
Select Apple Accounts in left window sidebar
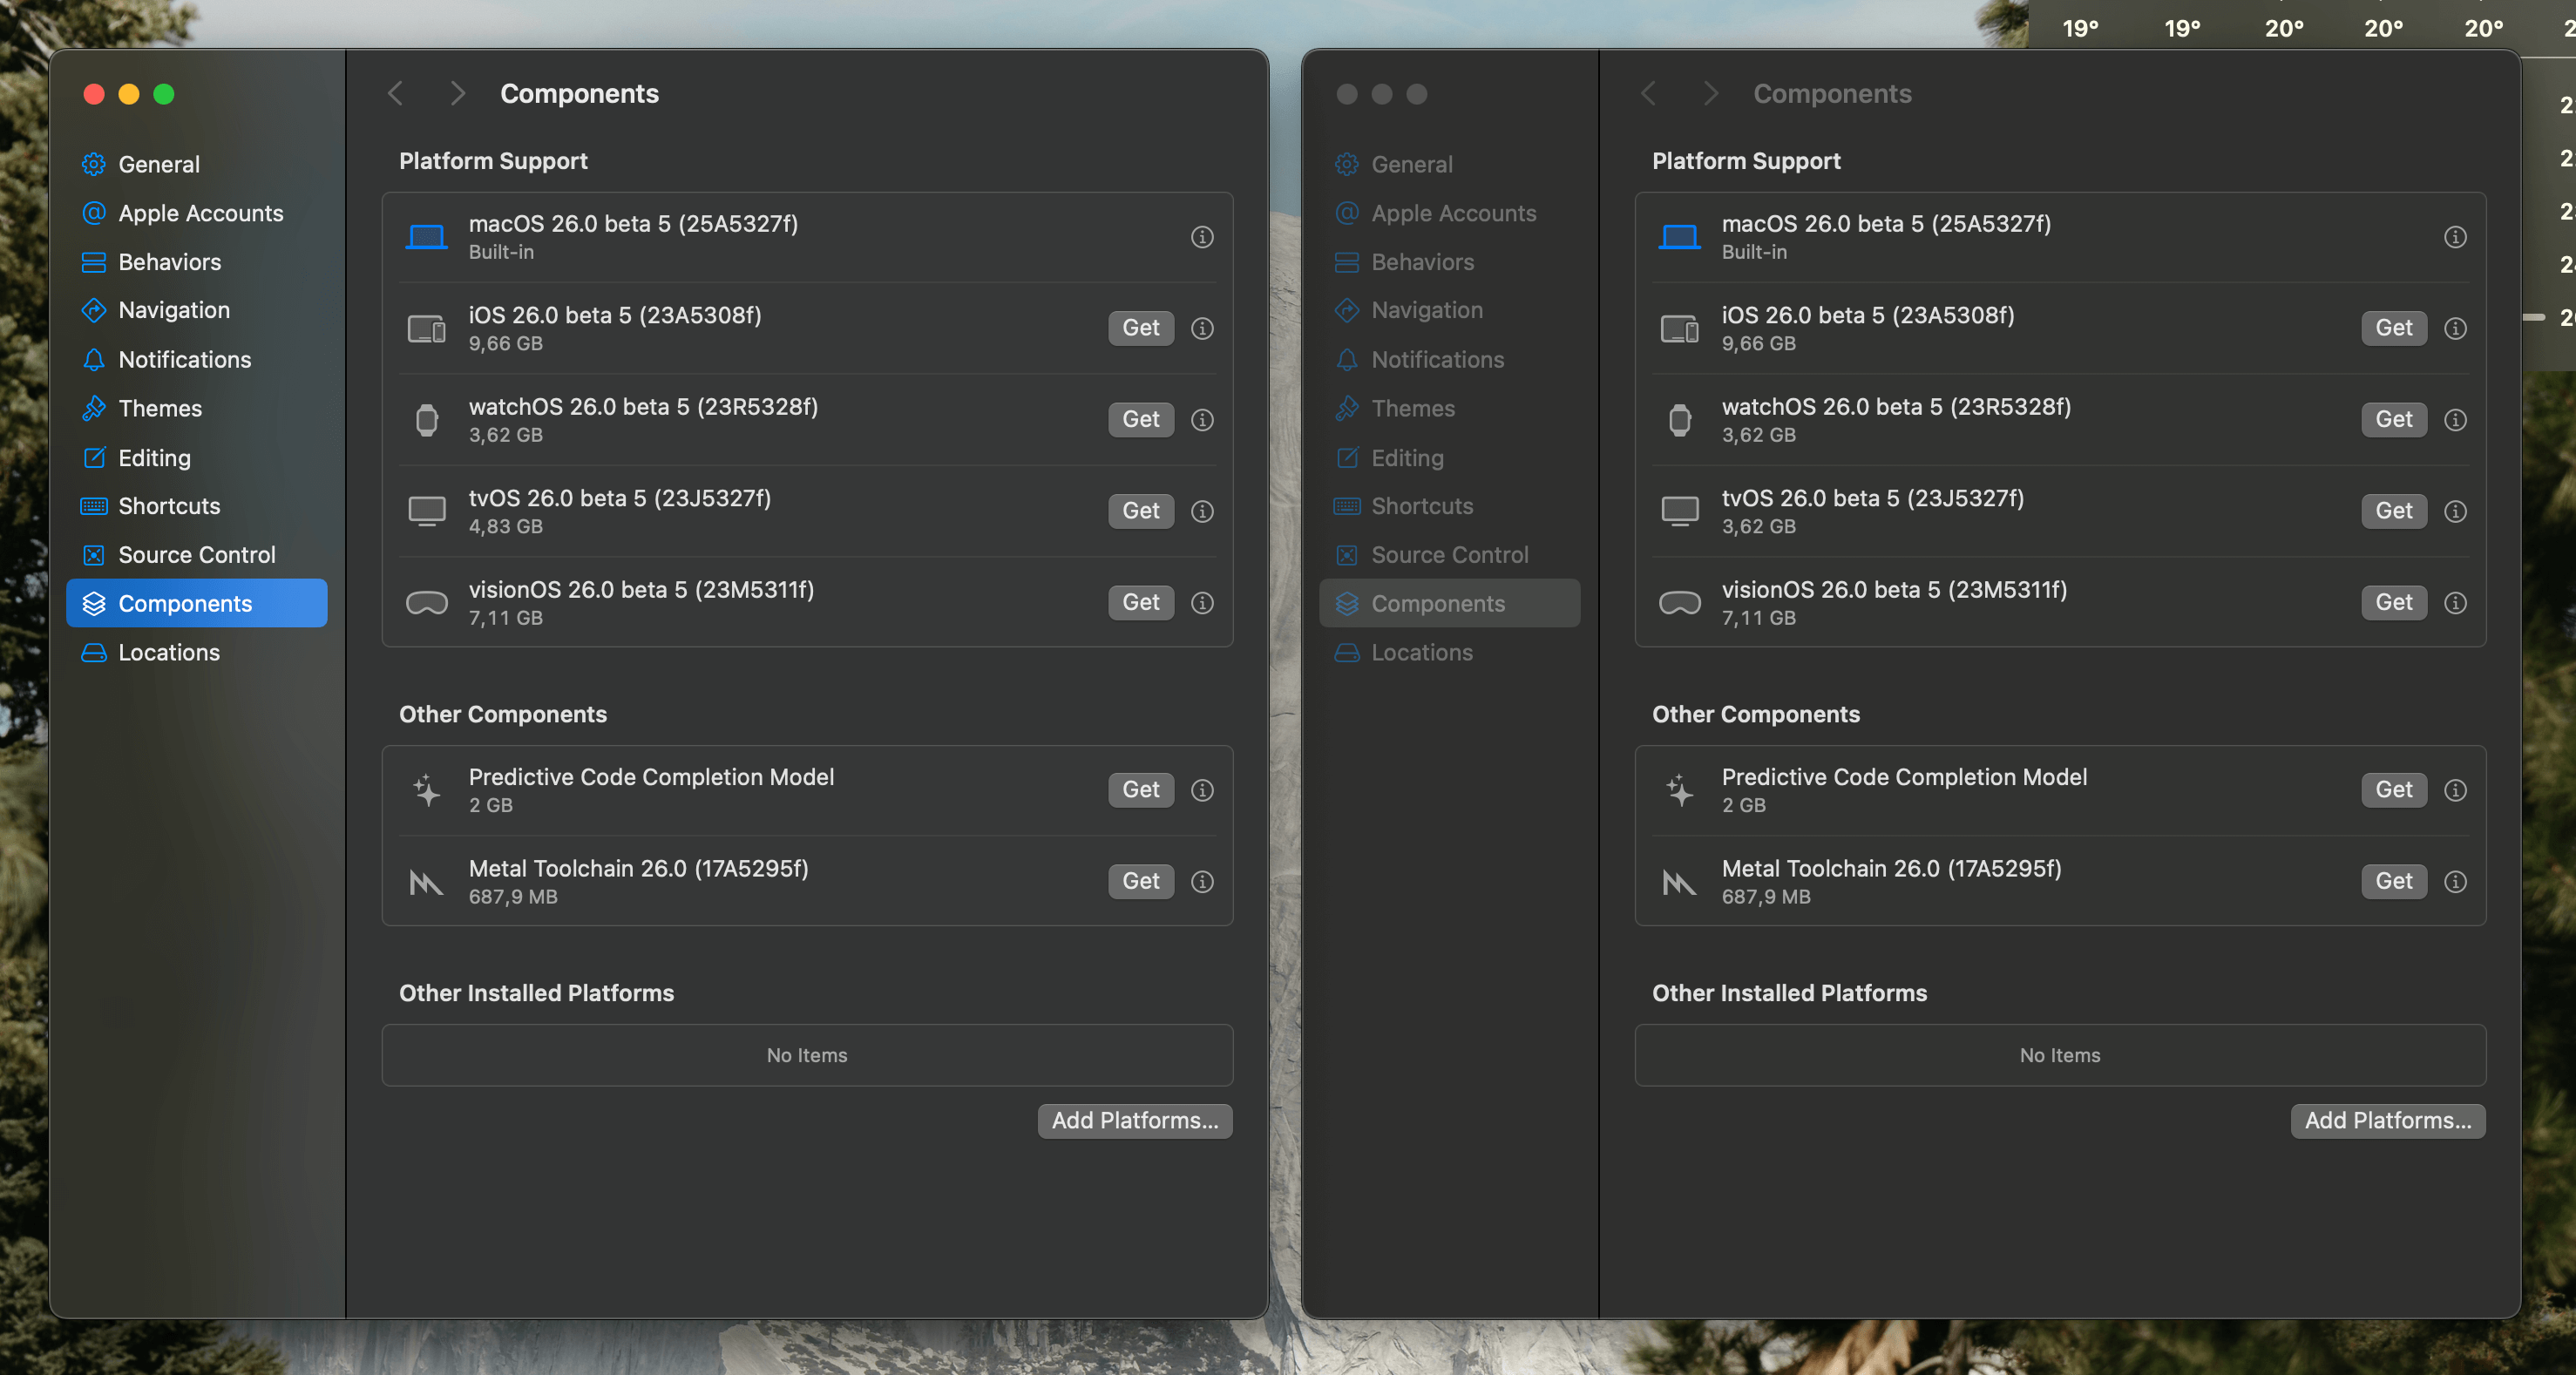pyautogui.click(x=197, y=213)
